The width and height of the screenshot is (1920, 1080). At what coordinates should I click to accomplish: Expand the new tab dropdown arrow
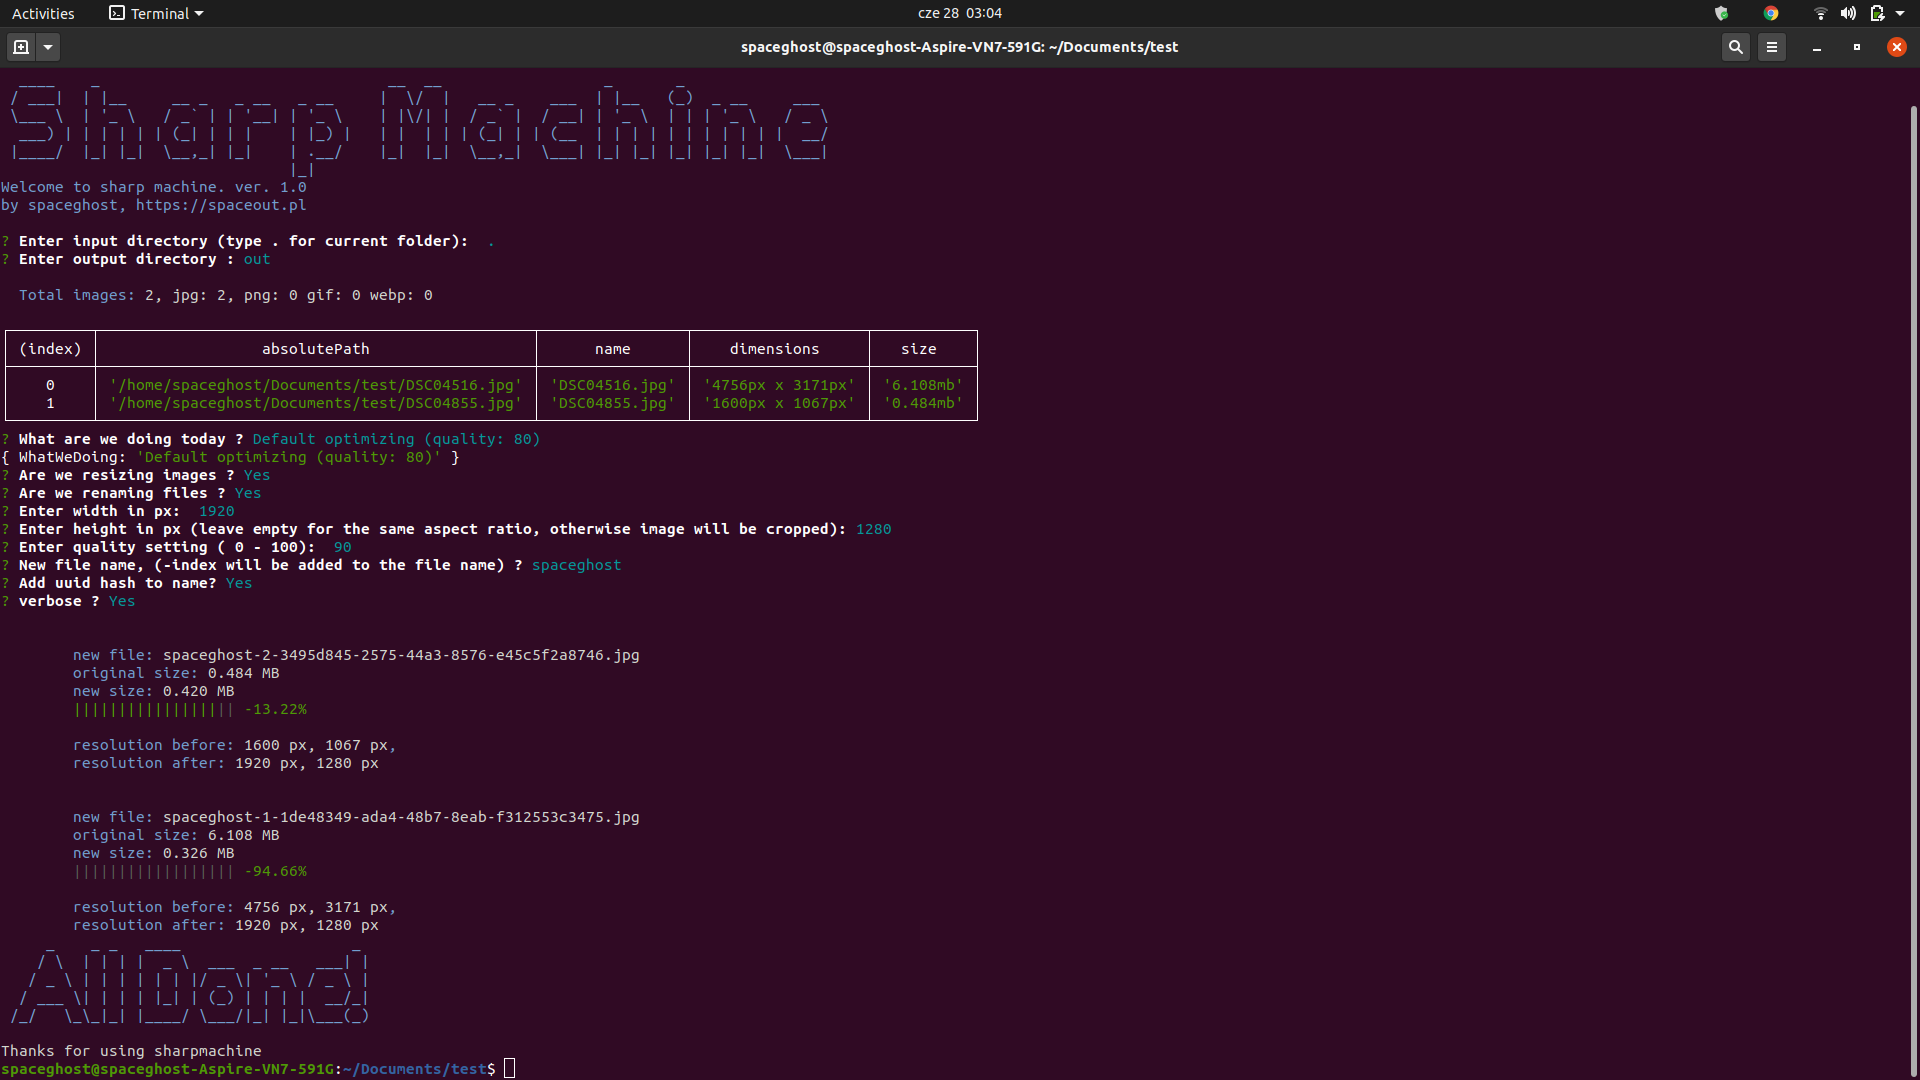point(48,47)
